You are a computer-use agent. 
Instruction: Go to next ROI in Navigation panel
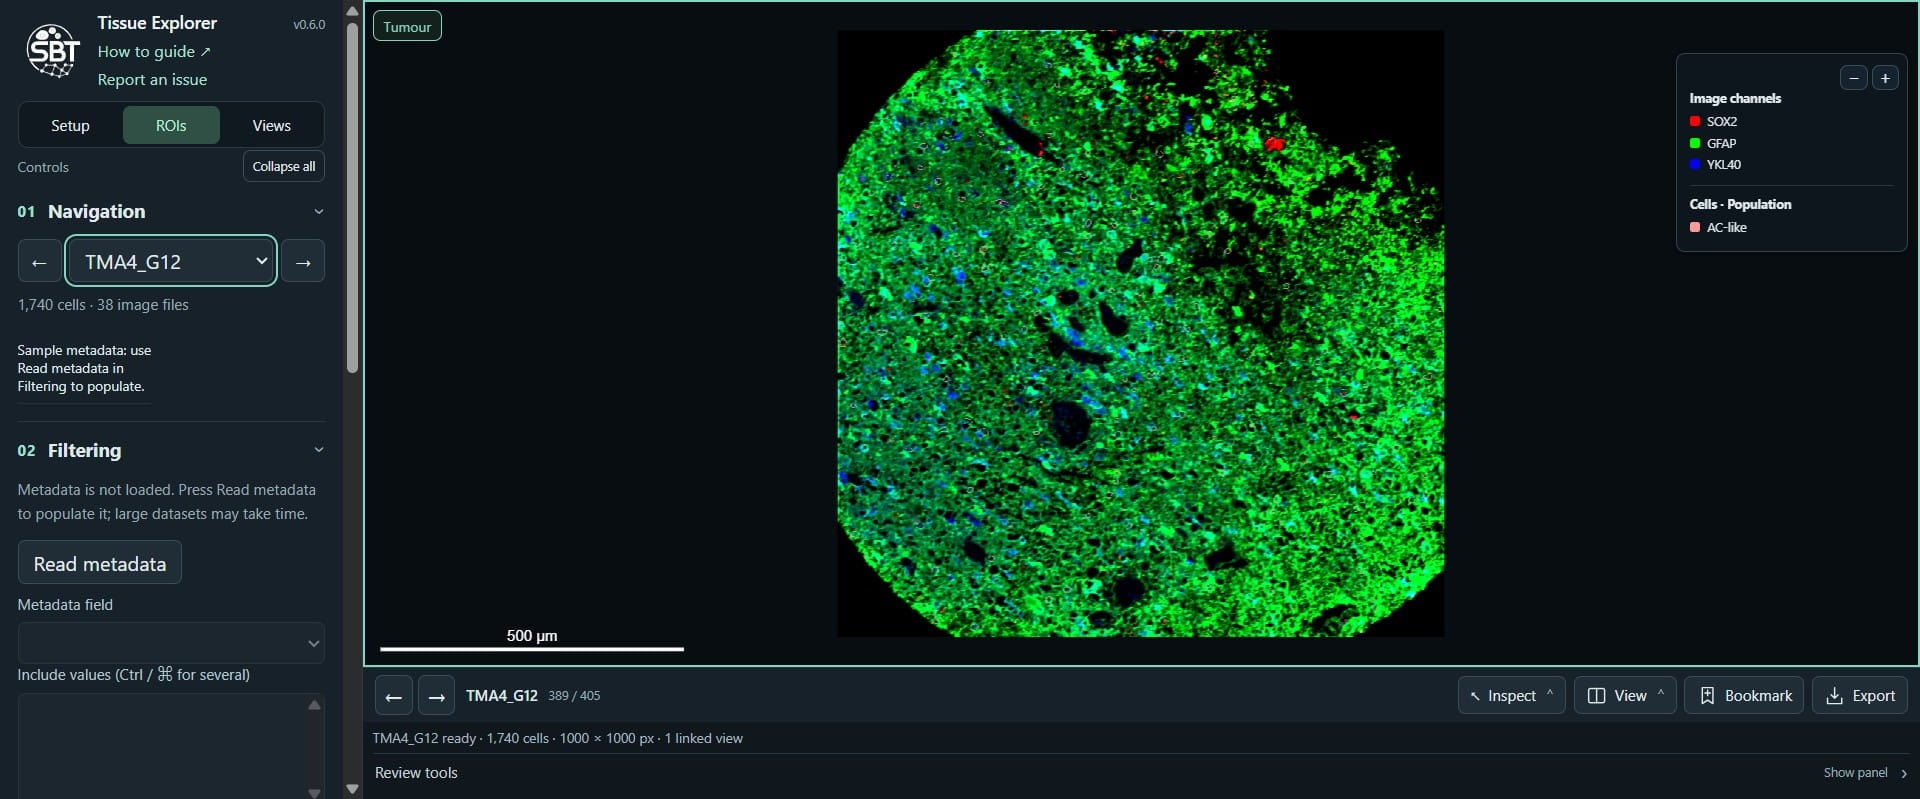click(x=303, y=262)
